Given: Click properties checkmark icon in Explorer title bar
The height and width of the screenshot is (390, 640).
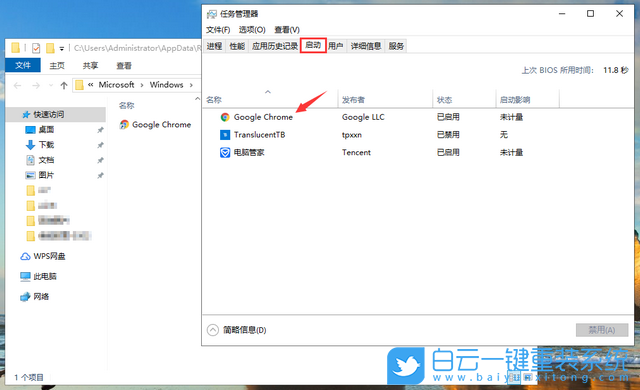Looking at the screenshot, I should pyautogui.click(x=36, y=48).
